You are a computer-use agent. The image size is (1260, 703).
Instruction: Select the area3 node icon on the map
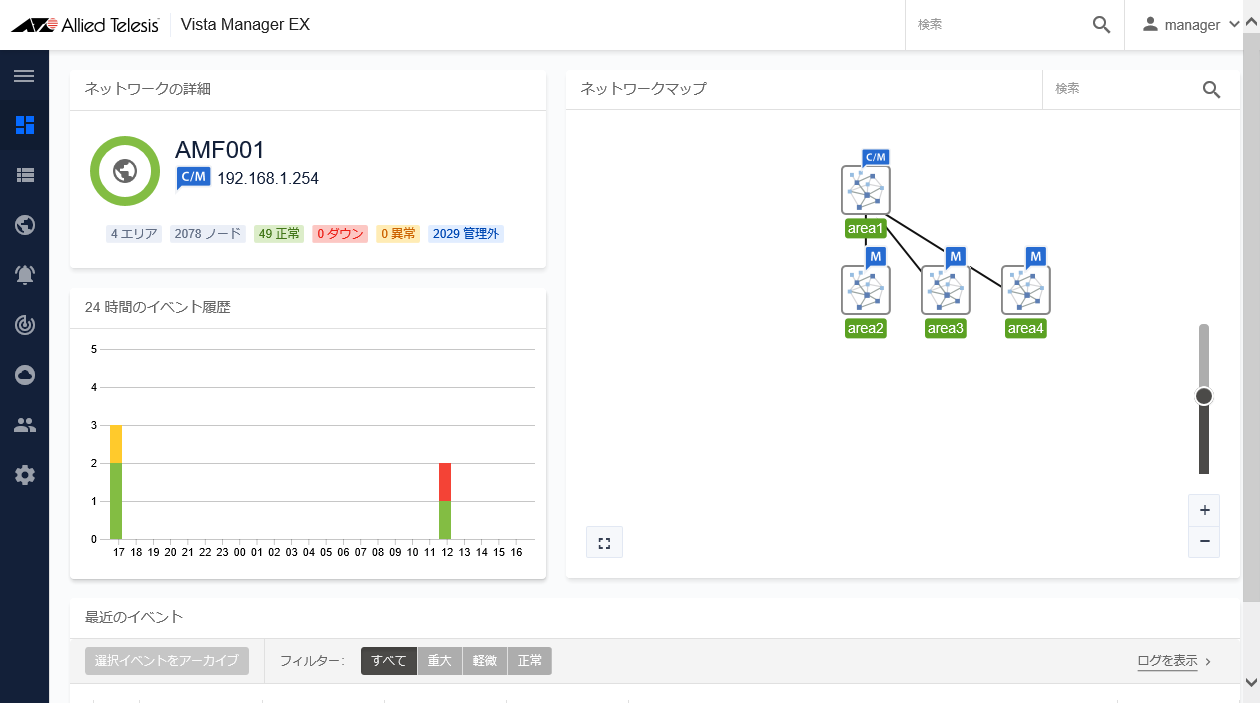pos(946,290)
